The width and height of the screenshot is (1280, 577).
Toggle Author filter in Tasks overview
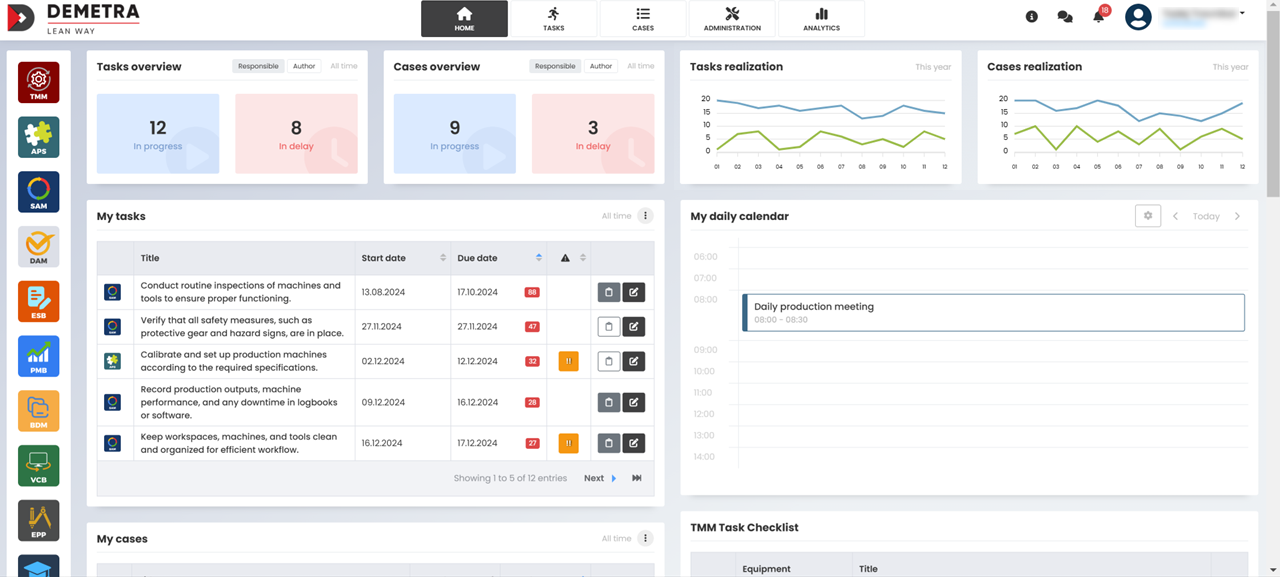(x=304, y=66)
